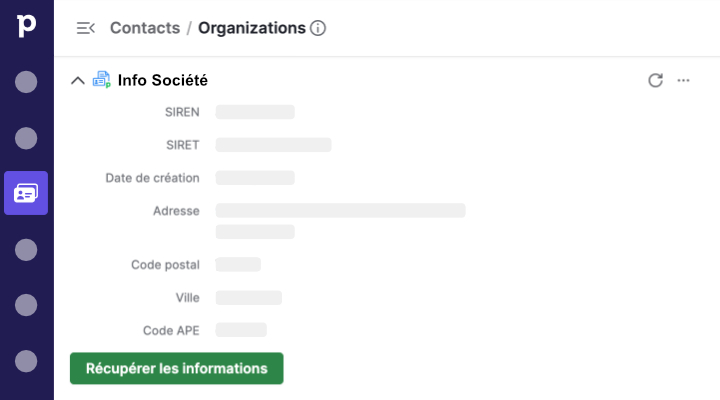The width and height of the screenshot is (720, 400).
Task: Click the Info Société app icon
Action: point(101,80)
